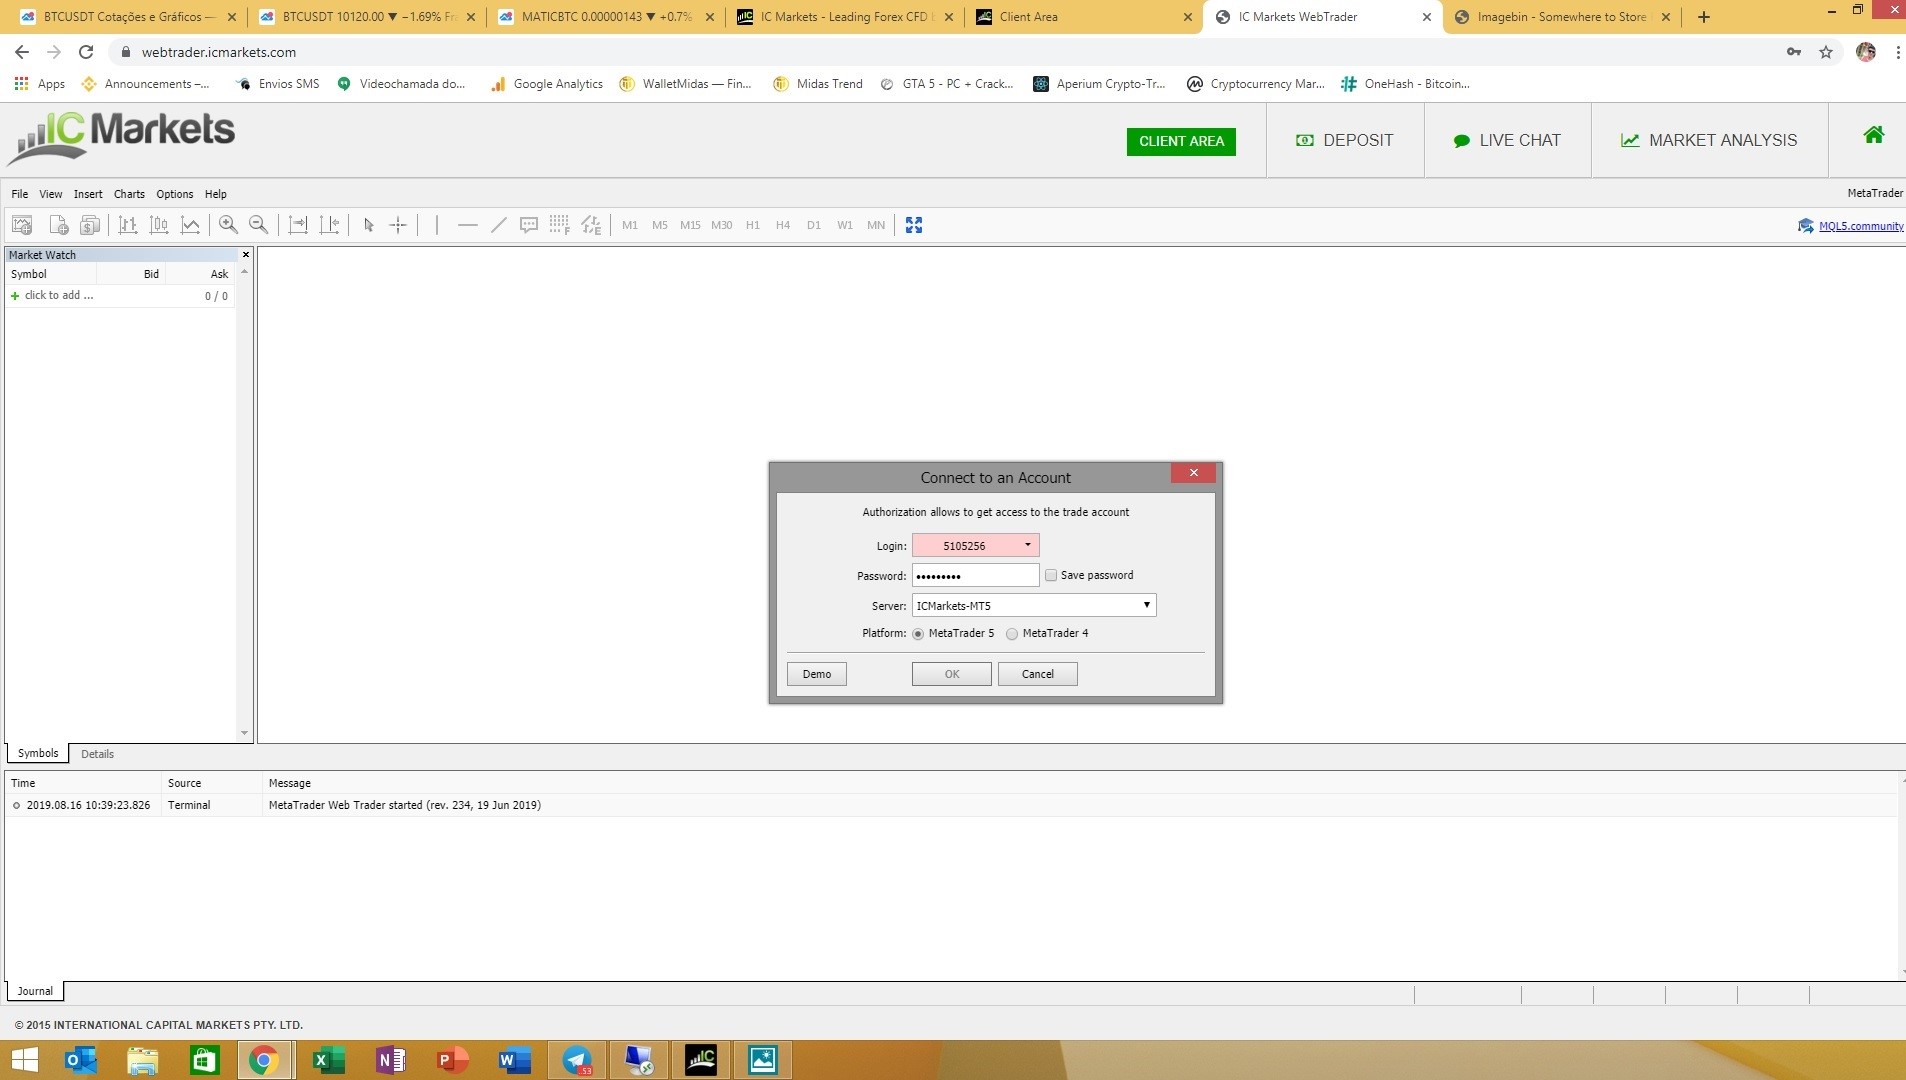Image resolution: width=1906 pixels, height=1080 pixels.
Task: Toggle fullscreen mode icon
Action: pos(914,225)
